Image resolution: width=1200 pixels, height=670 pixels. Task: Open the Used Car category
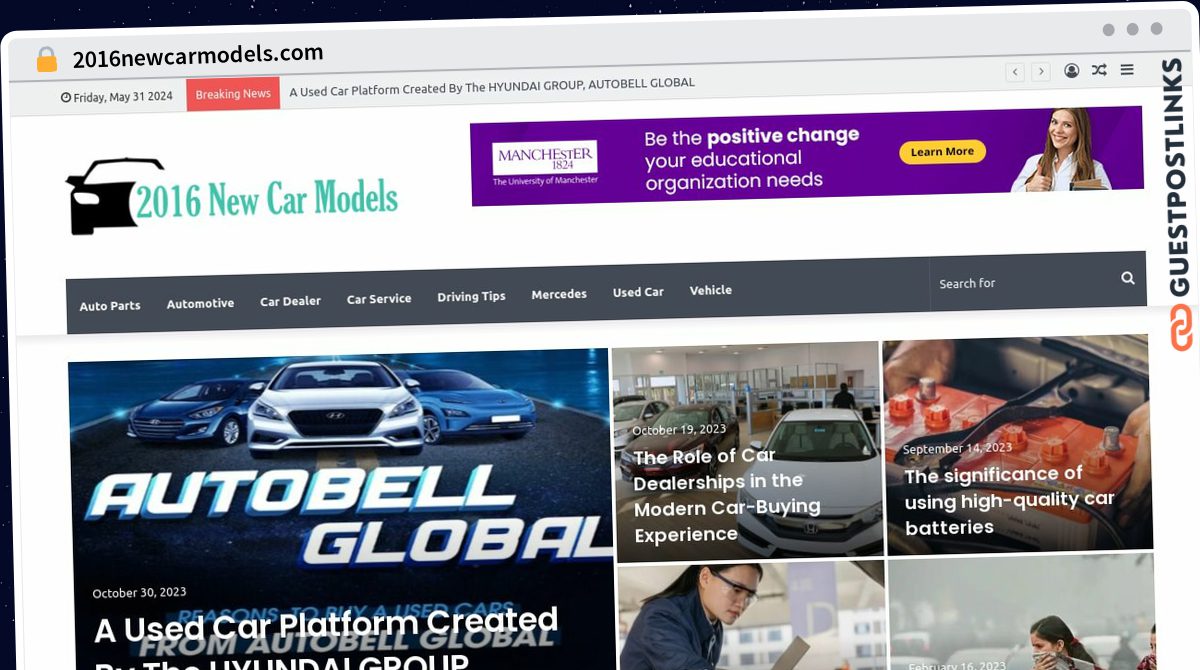(638, 292)
